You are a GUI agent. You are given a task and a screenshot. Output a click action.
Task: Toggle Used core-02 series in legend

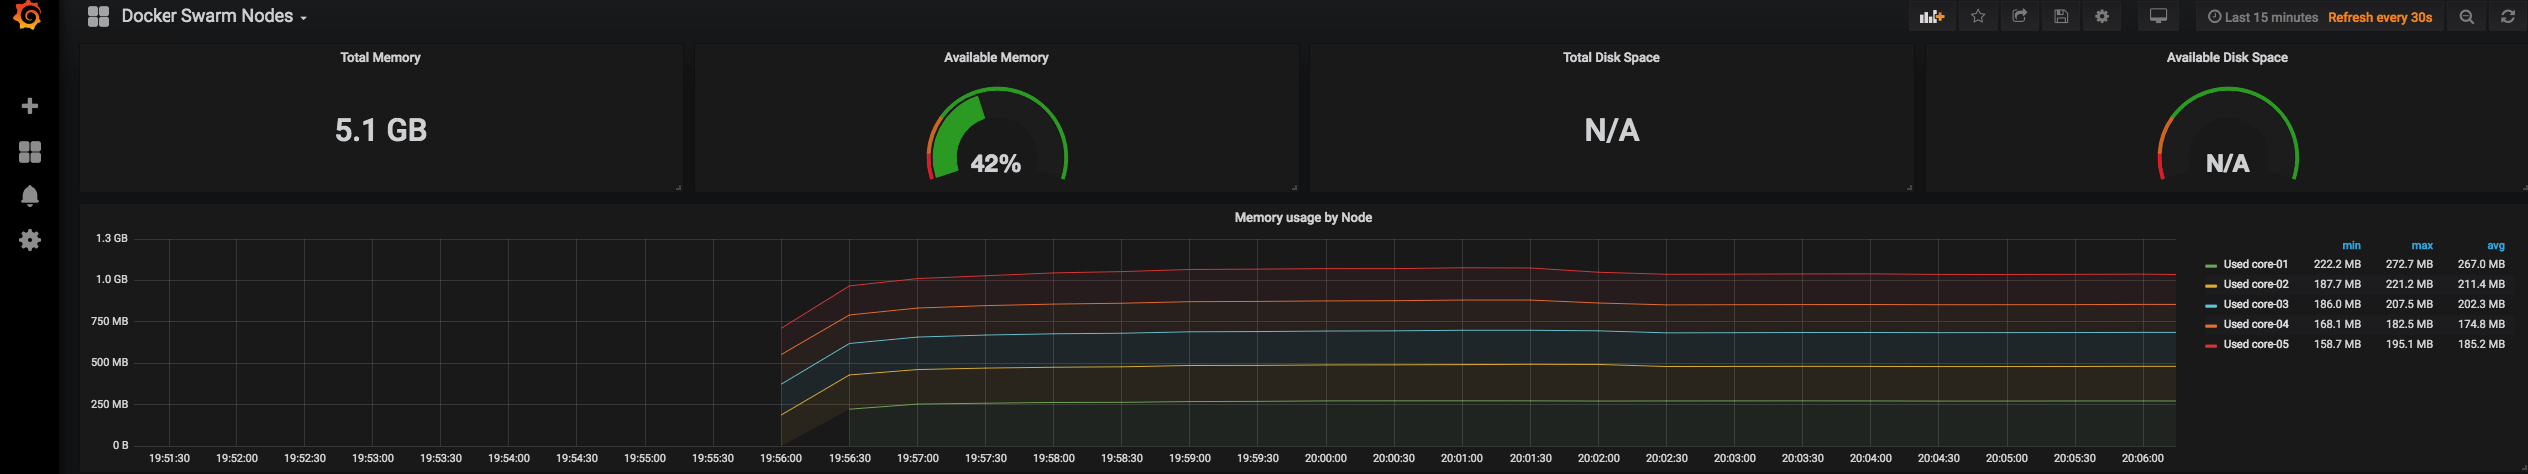pyautogui.click(x=2255, y=284)
